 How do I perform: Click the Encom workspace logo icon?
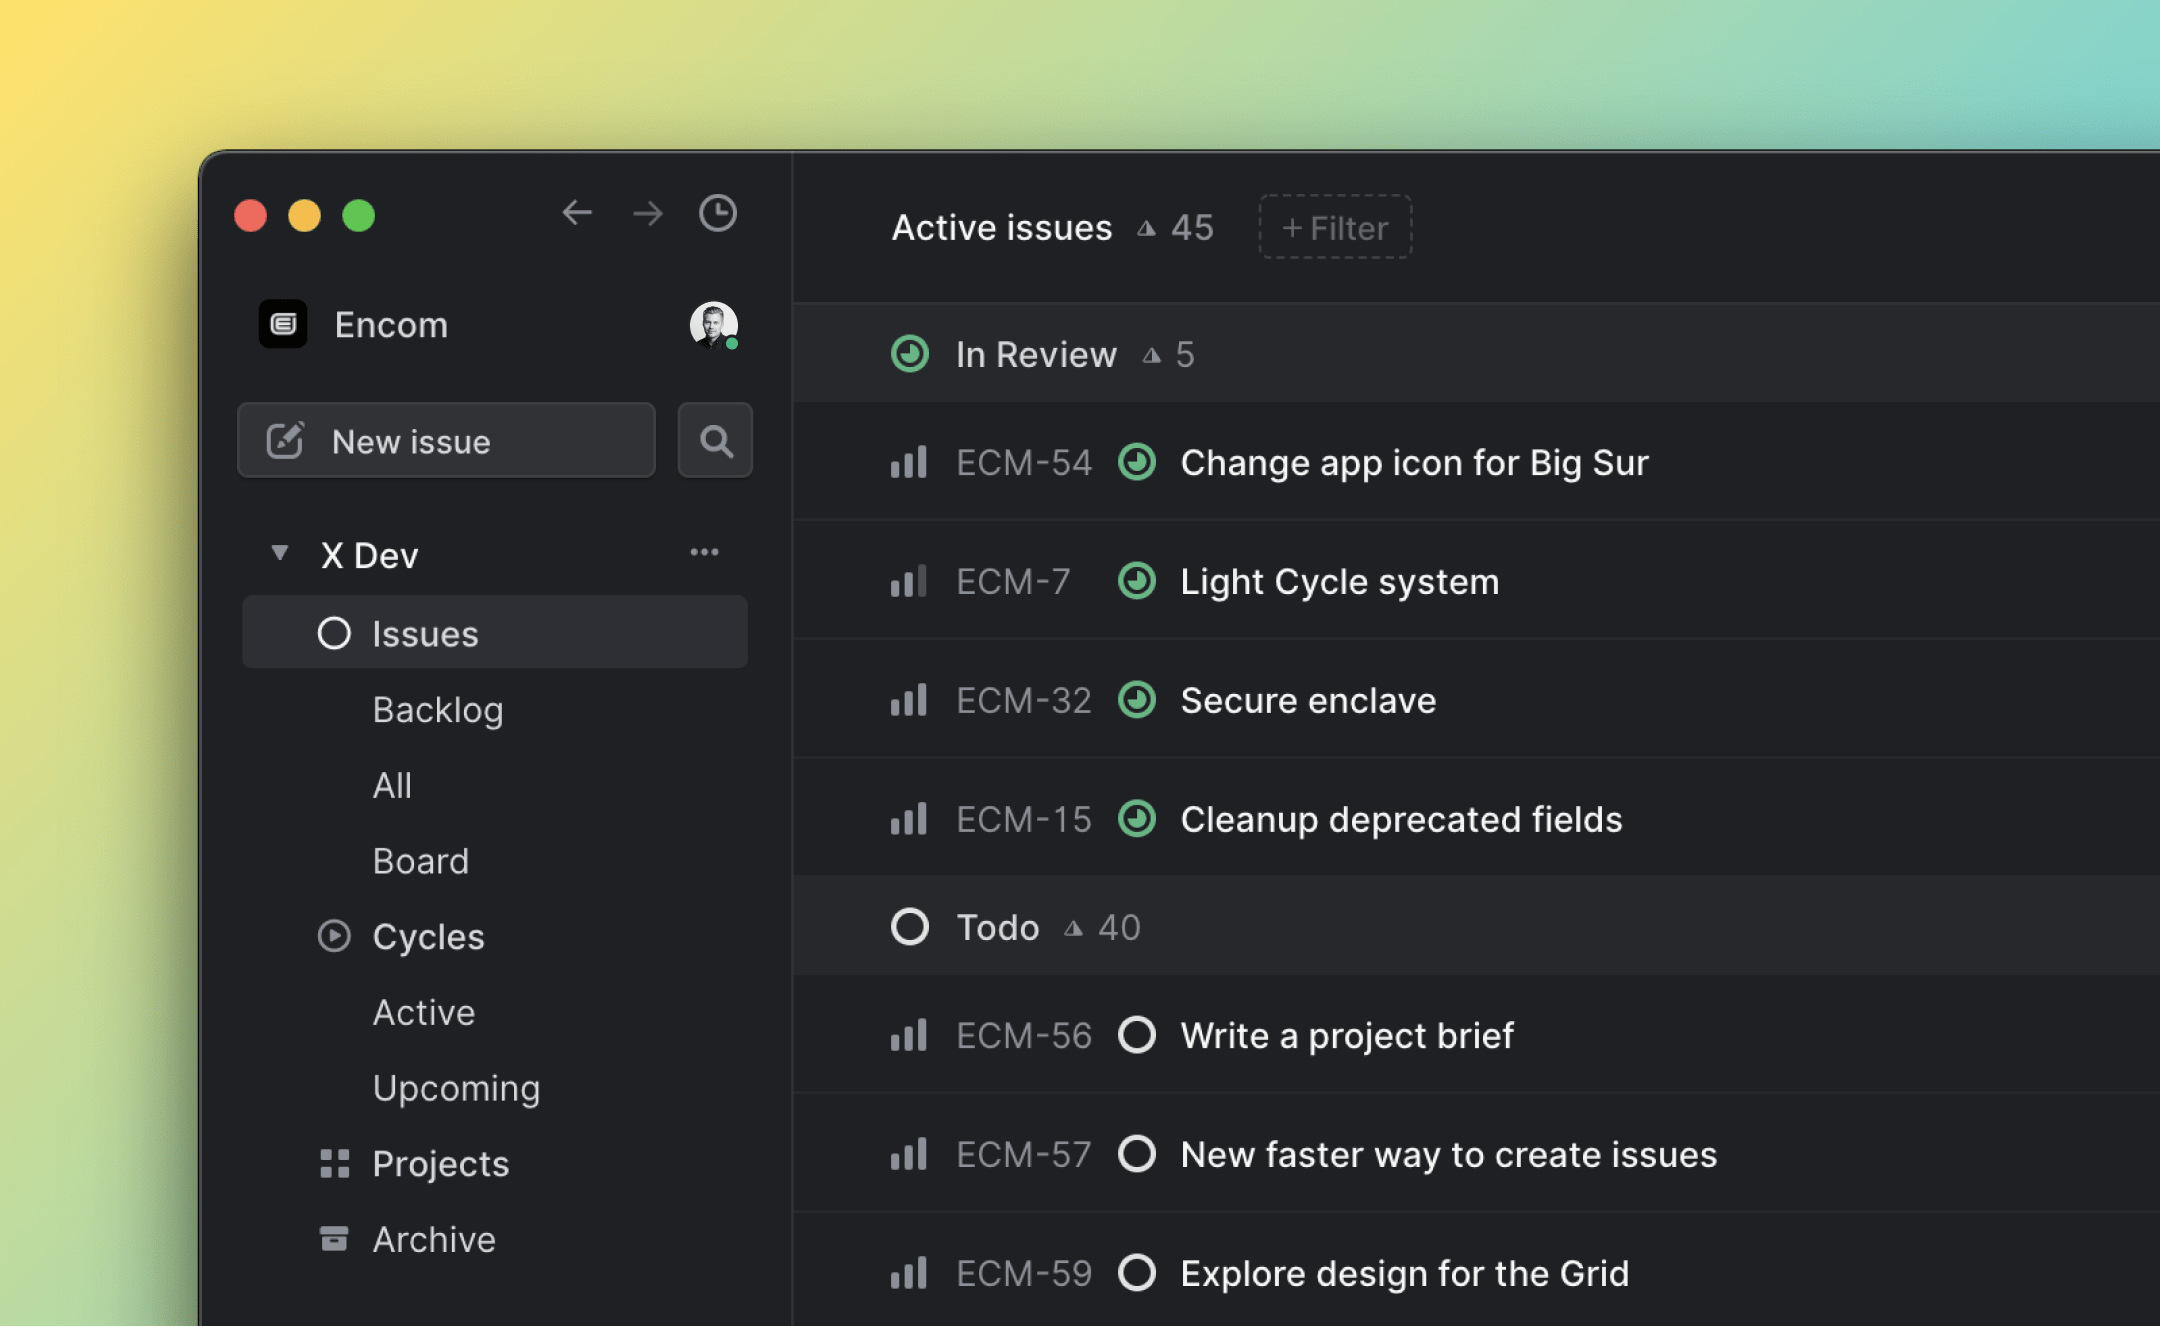tap(283, 325)
